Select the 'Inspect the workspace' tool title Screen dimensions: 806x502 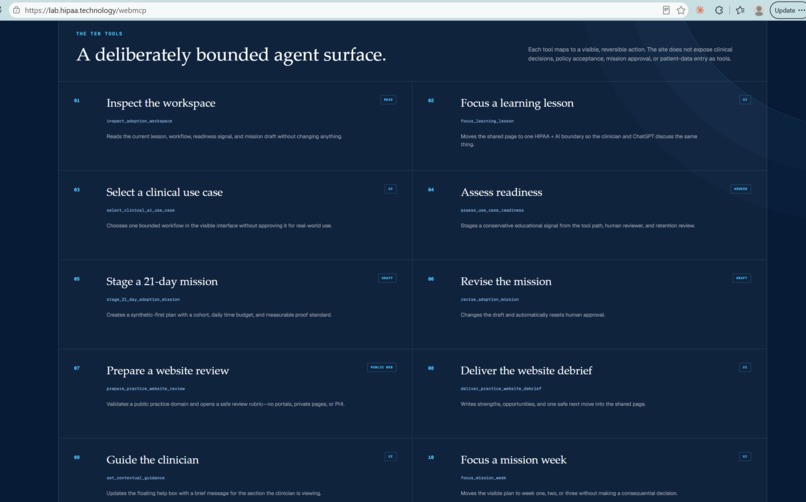pos(161,103)
